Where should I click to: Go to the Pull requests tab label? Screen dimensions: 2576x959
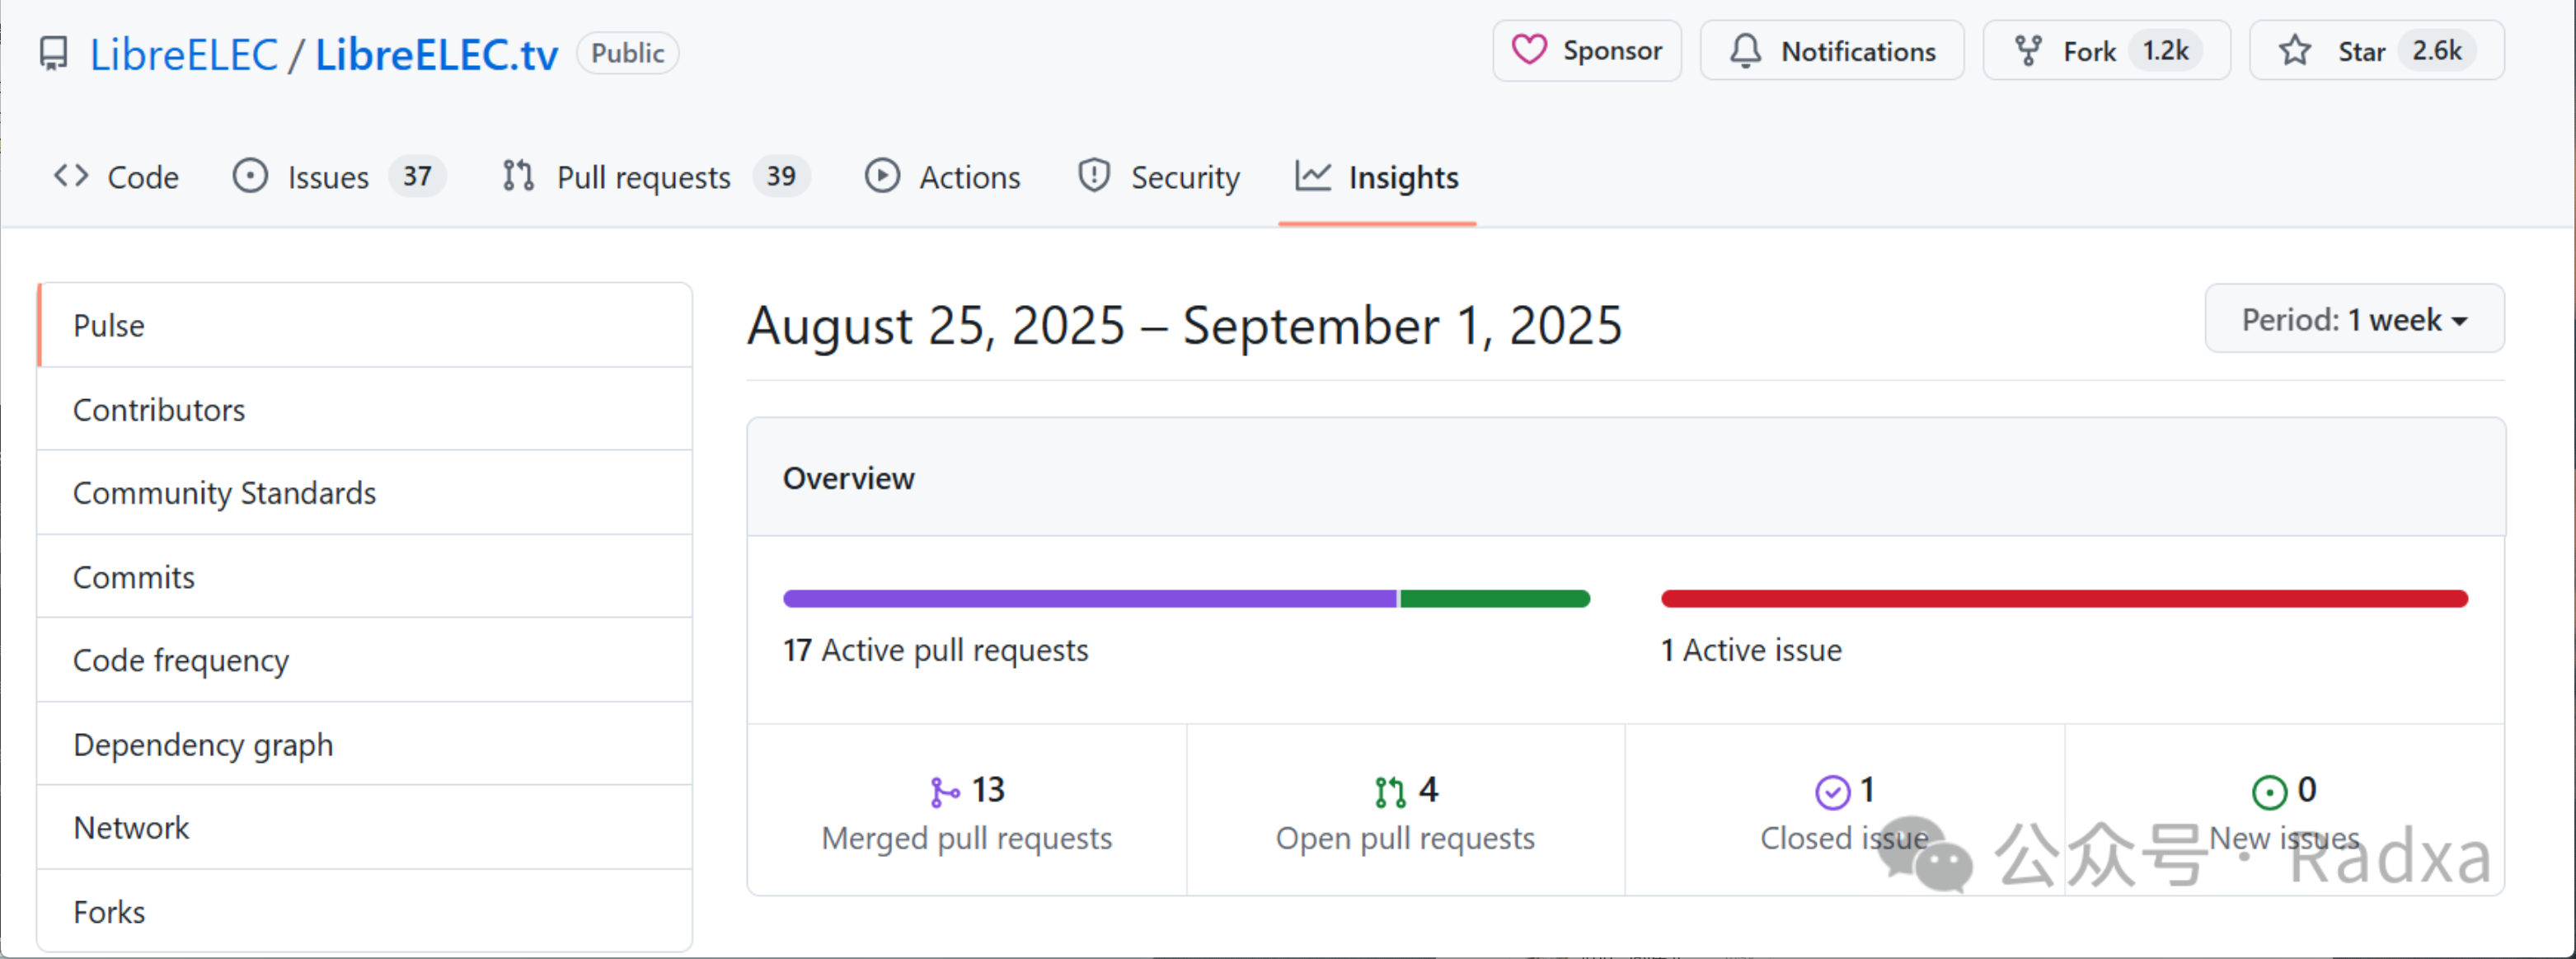coord(643,177)
